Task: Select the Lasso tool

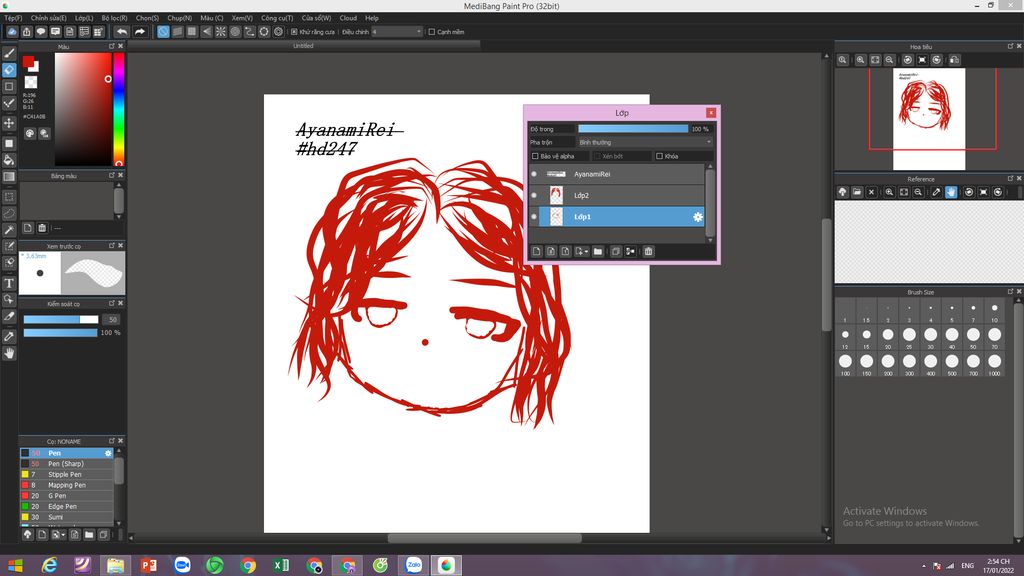Action: [x=9, y=213]
